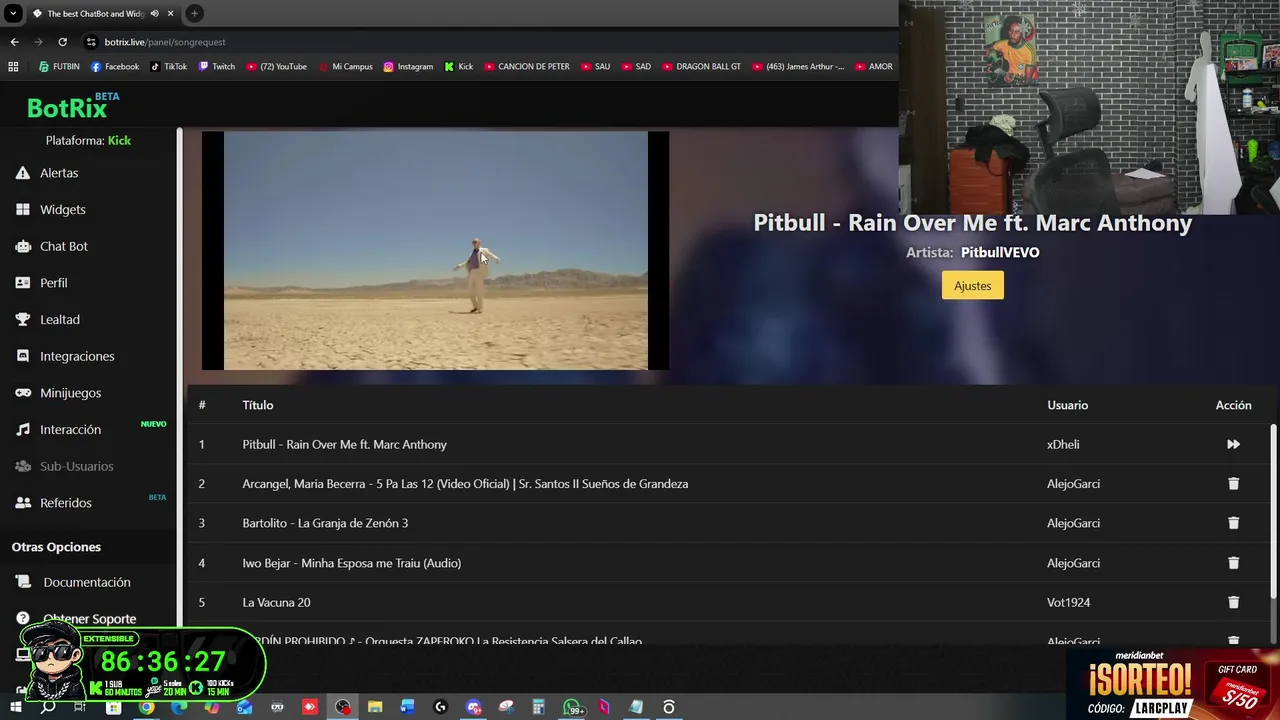Open the CANCION DE PETER bookmark
The image size is (1280, 720).
tap(527, 67)
